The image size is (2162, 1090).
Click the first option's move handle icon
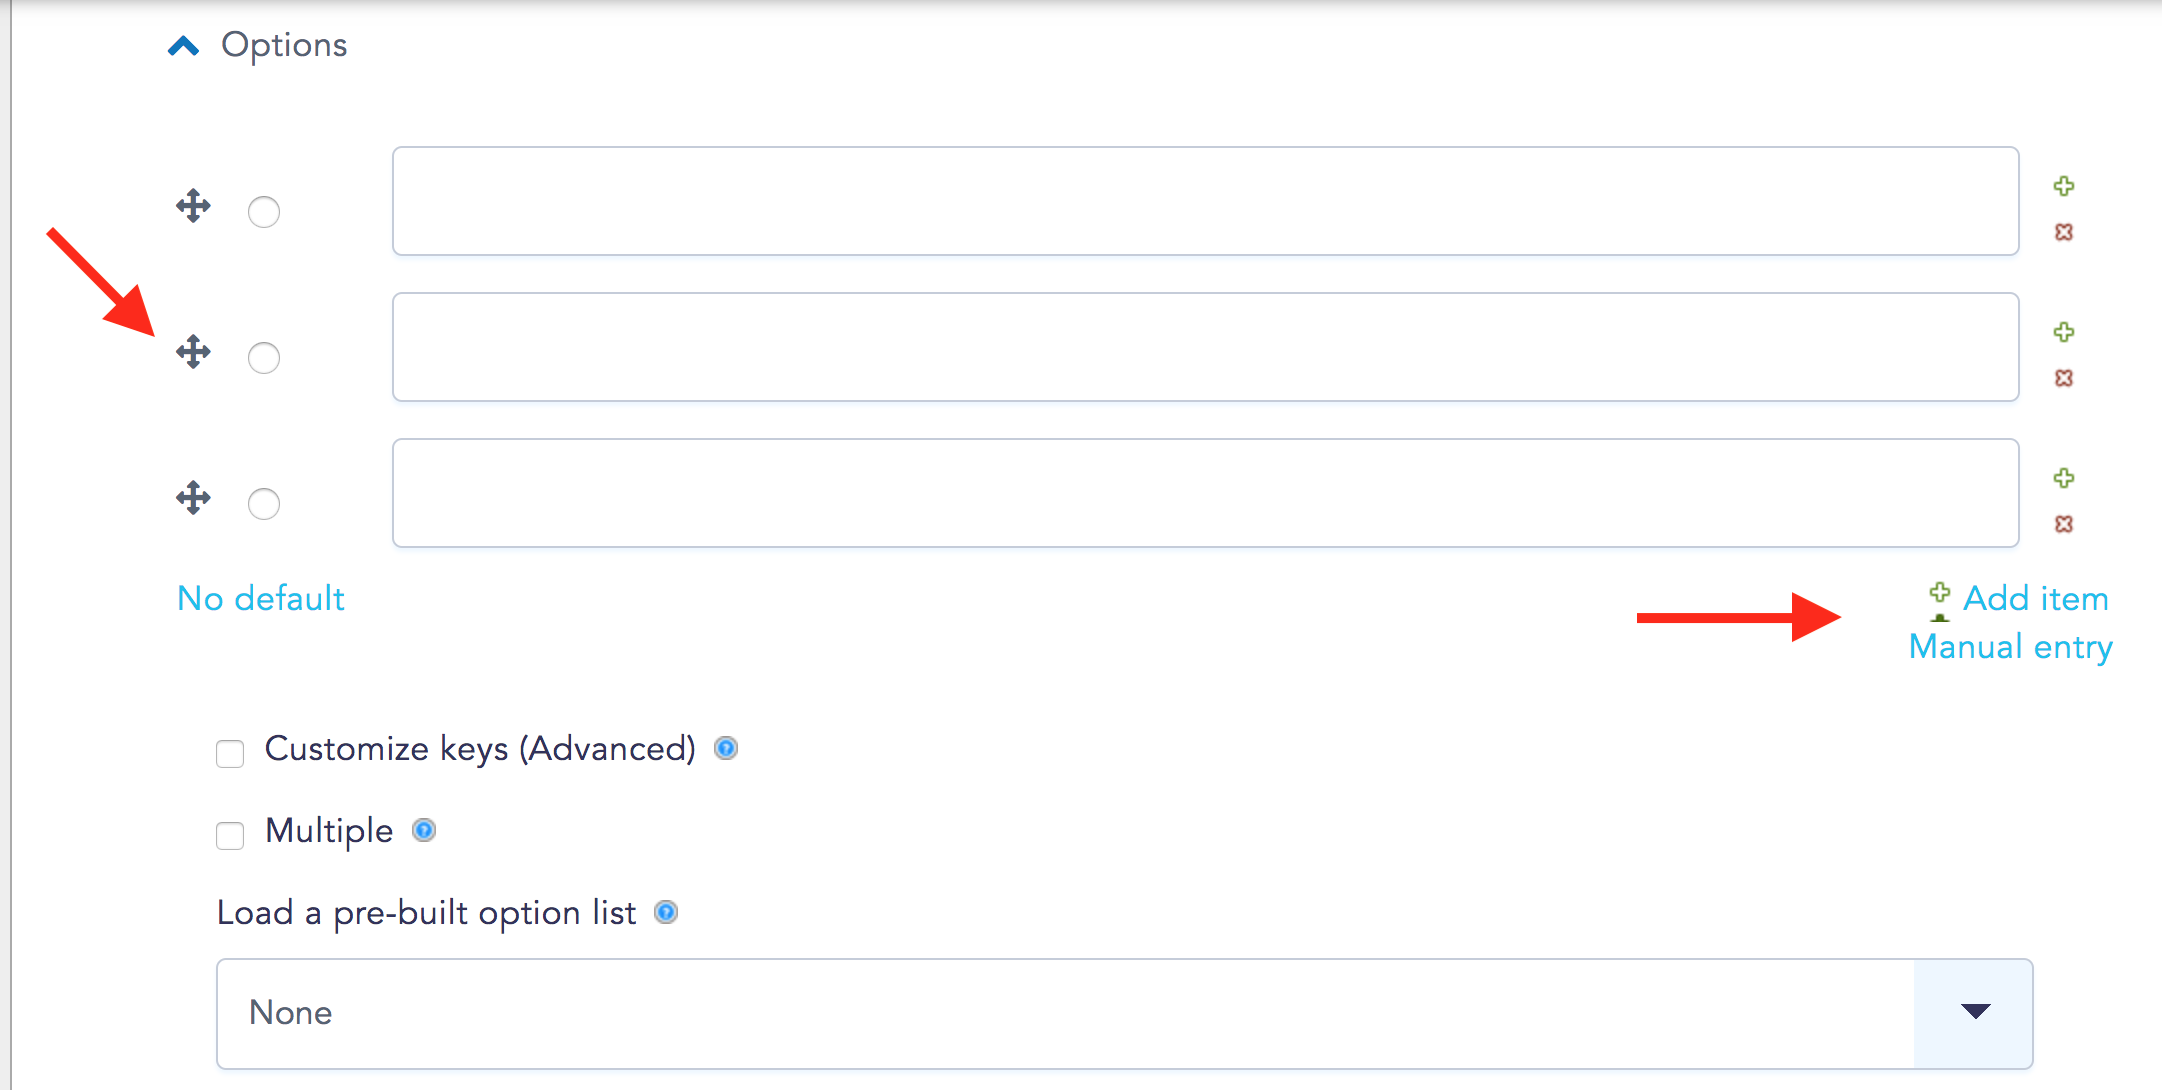point(193,206)
